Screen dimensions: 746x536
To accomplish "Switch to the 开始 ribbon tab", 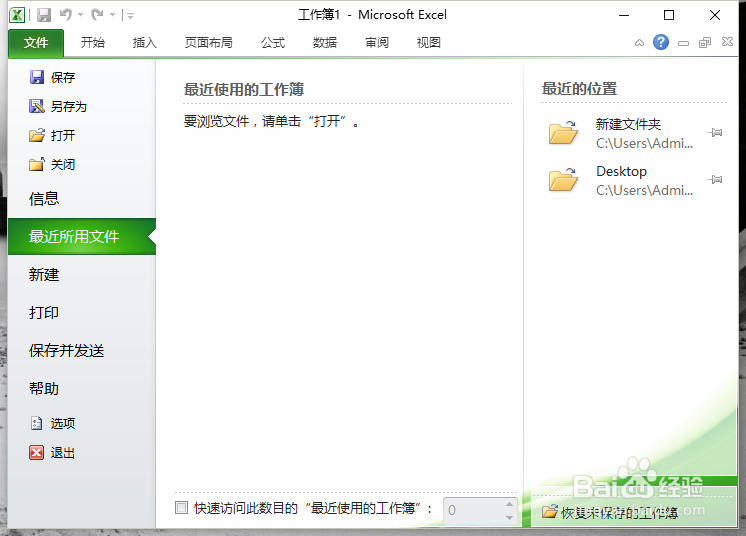I will click(93, 43).
